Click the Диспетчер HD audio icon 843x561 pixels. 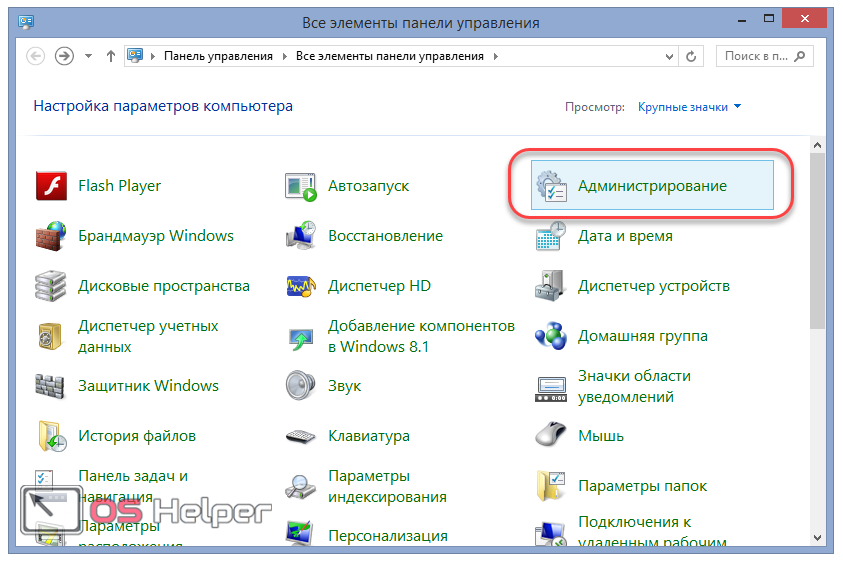click(301, 287)
